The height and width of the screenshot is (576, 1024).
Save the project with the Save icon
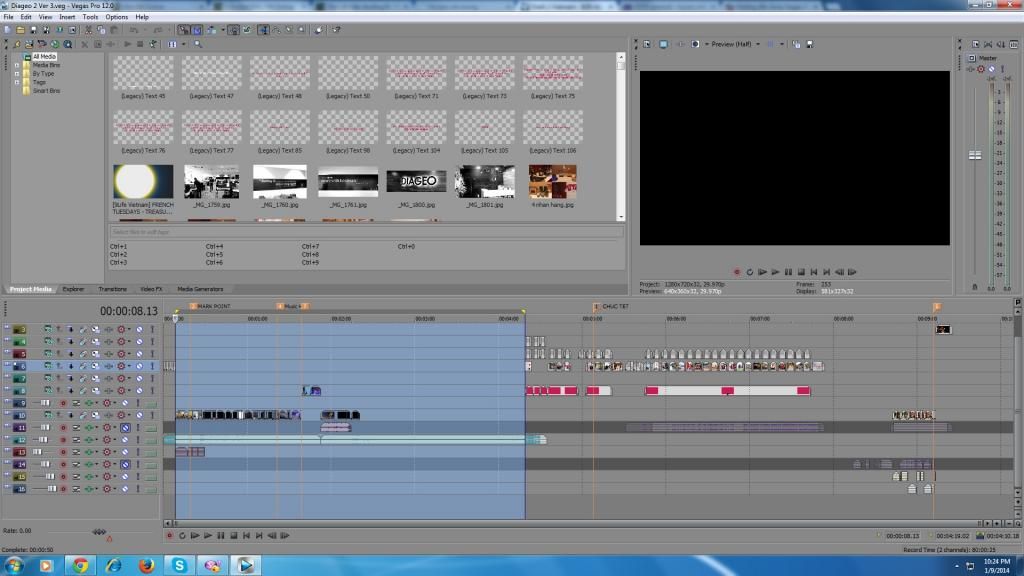(34, 30)
